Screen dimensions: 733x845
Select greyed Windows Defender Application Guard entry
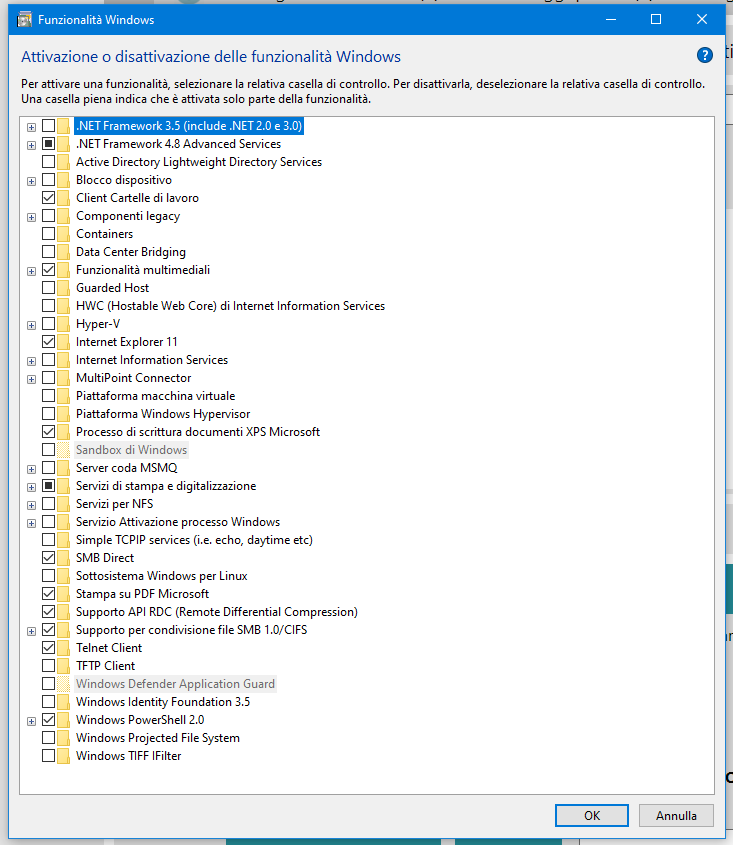[x=175, y=684]
